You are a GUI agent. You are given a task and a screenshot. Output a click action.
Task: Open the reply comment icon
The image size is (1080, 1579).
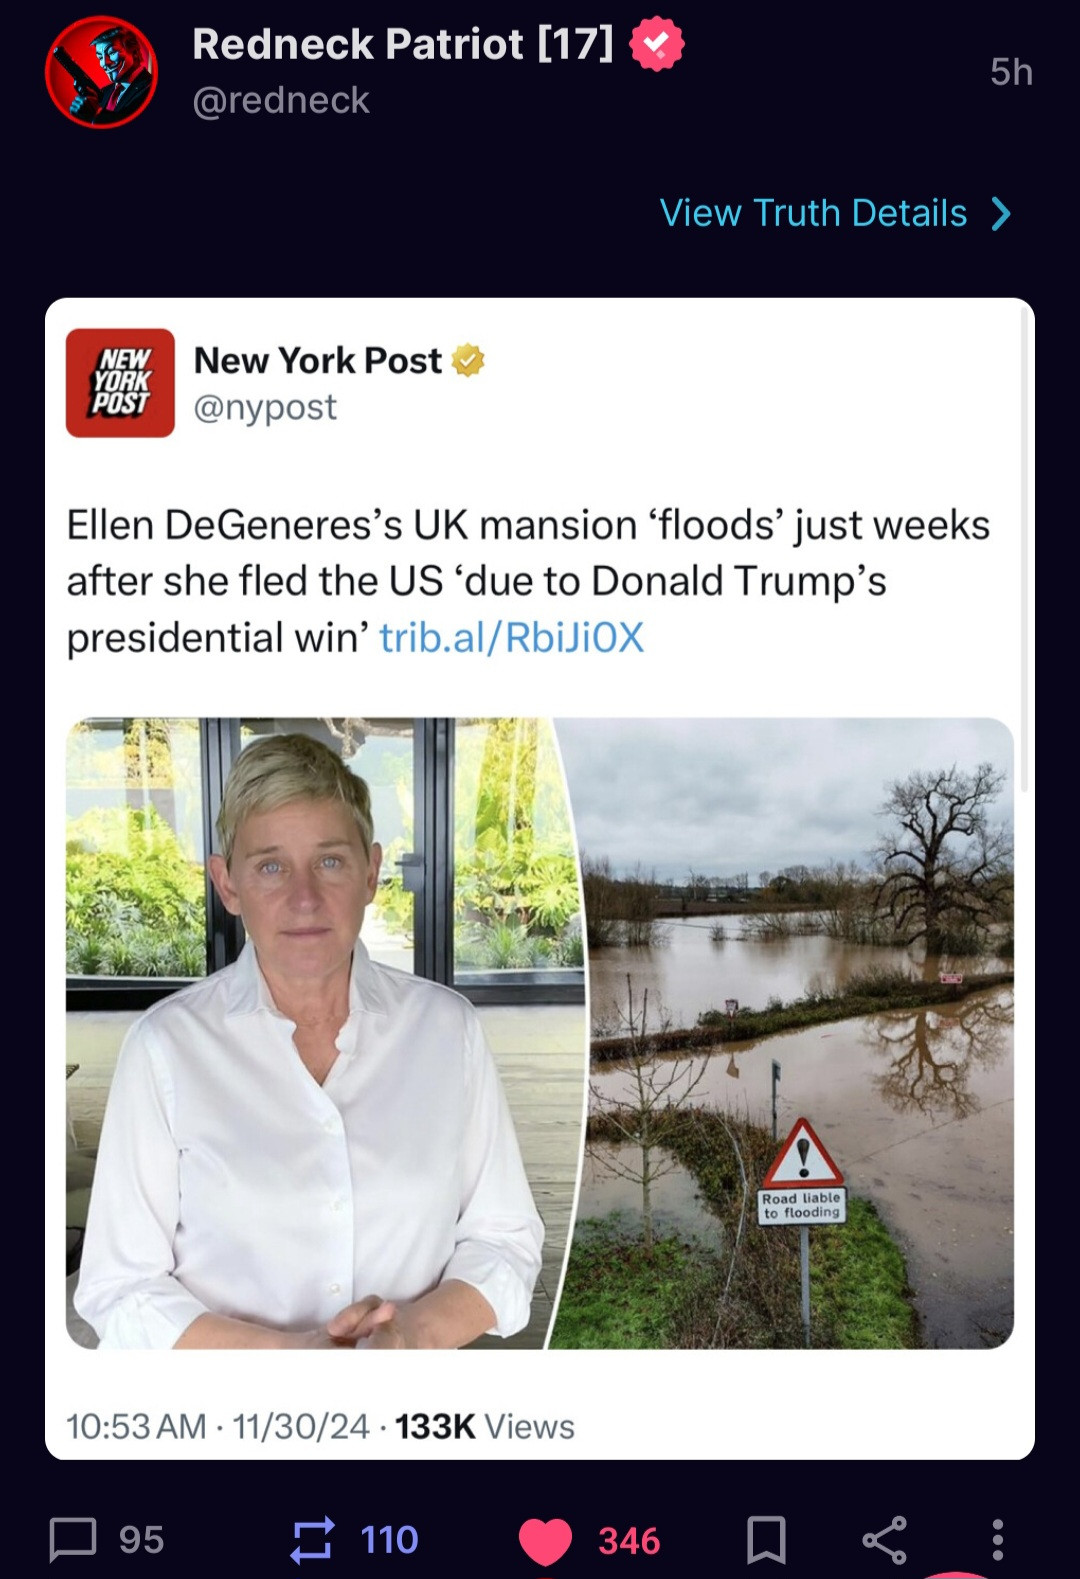click(73, 1539)
